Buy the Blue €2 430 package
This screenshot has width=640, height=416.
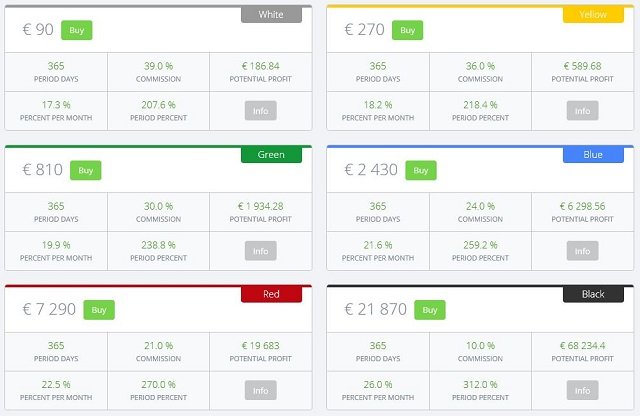click(421, 170)
